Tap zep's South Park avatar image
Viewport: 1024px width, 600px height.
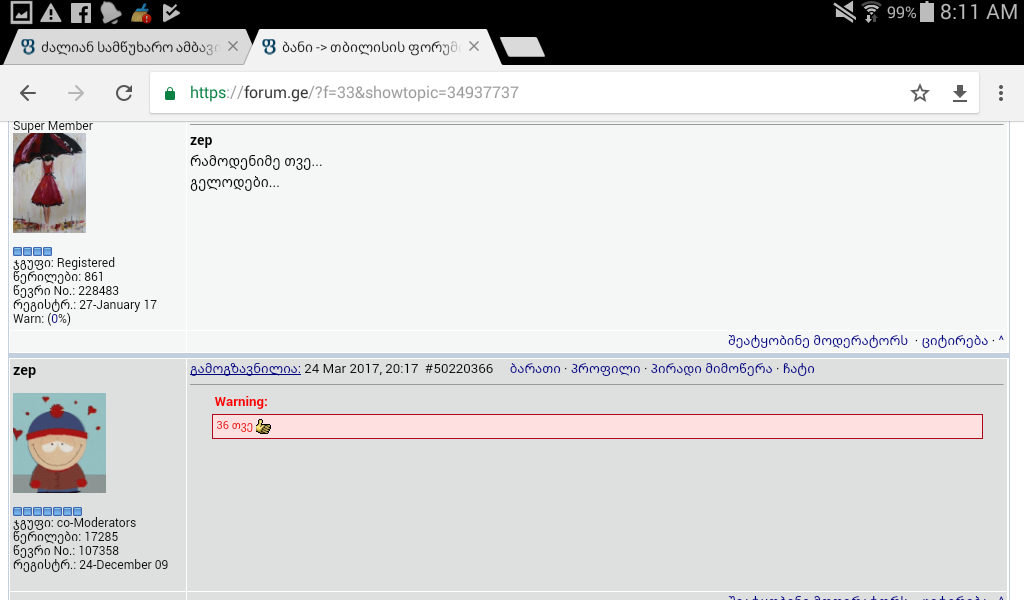pos(59,443)
